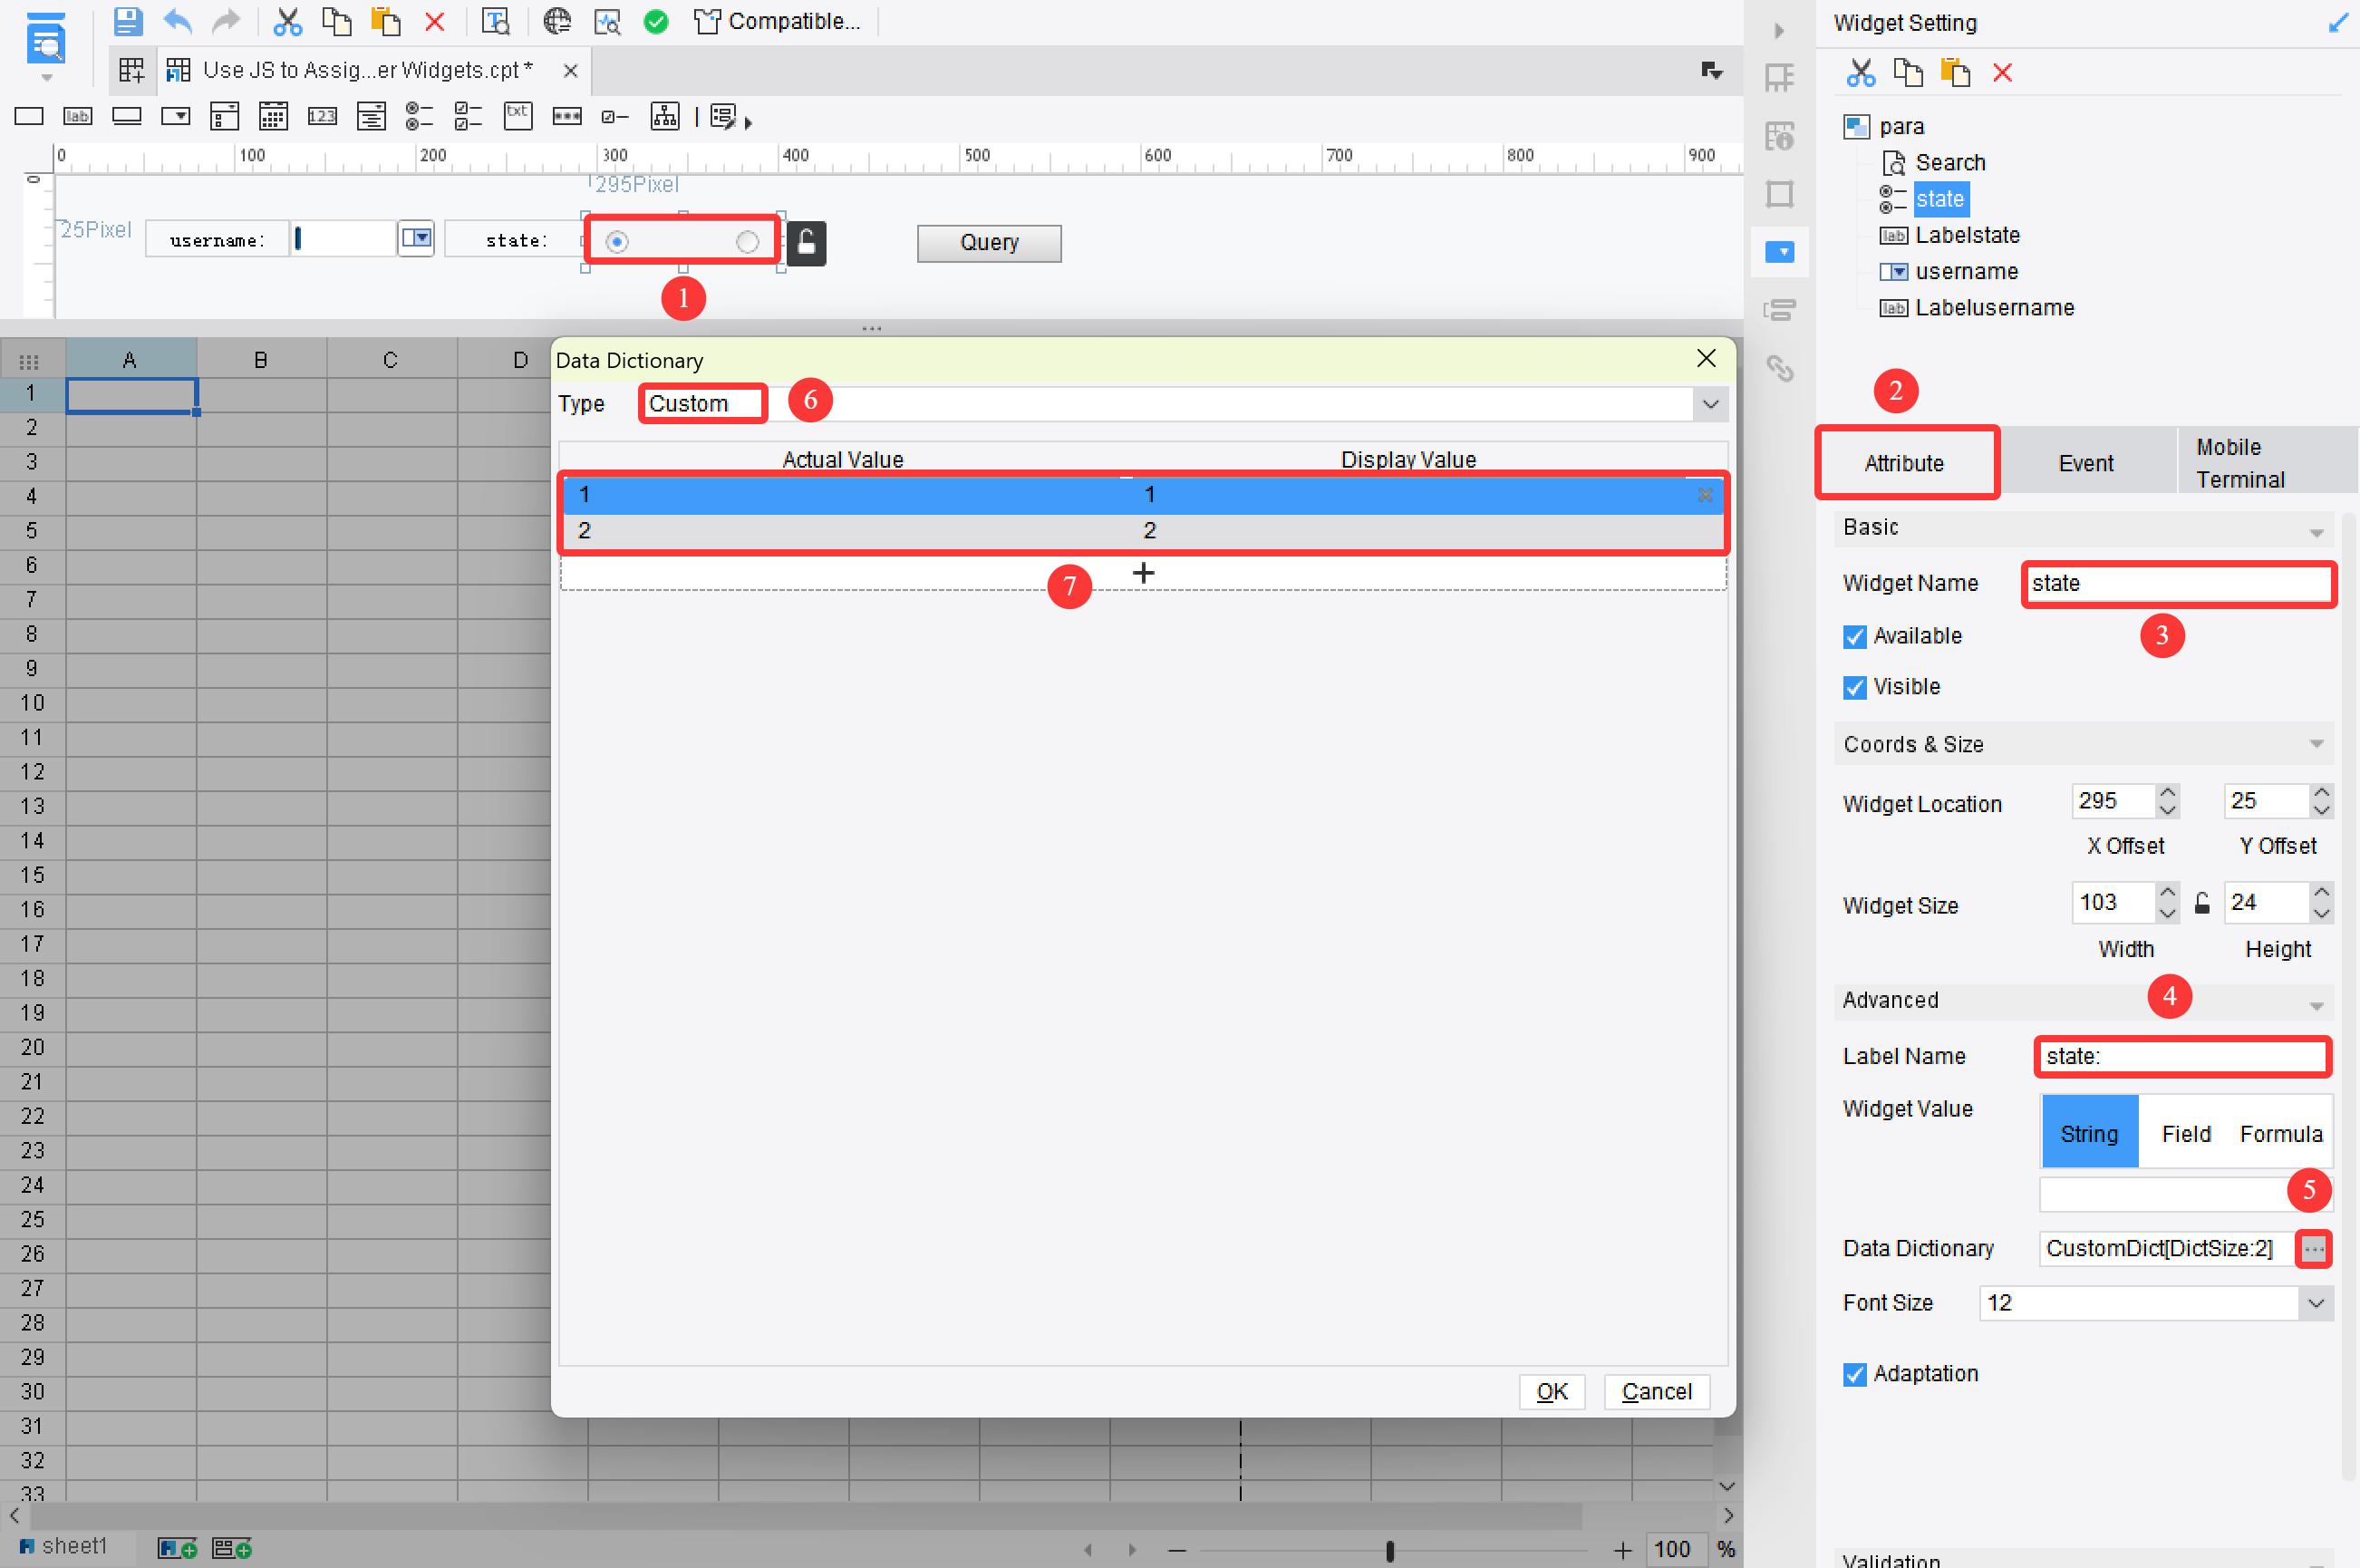The image size is (2360, 1568).
Task: Disable the Adaptation checkbox
Action: coord(1855,1374)
